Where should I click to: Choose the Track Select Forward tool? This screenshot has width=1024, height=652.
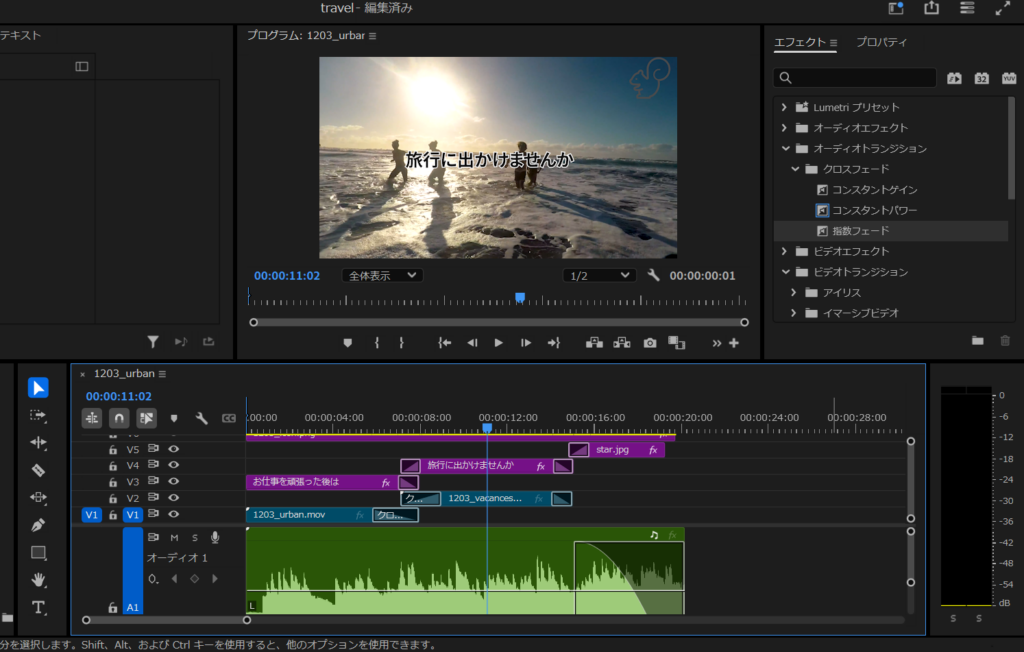[x=38, y=415]
